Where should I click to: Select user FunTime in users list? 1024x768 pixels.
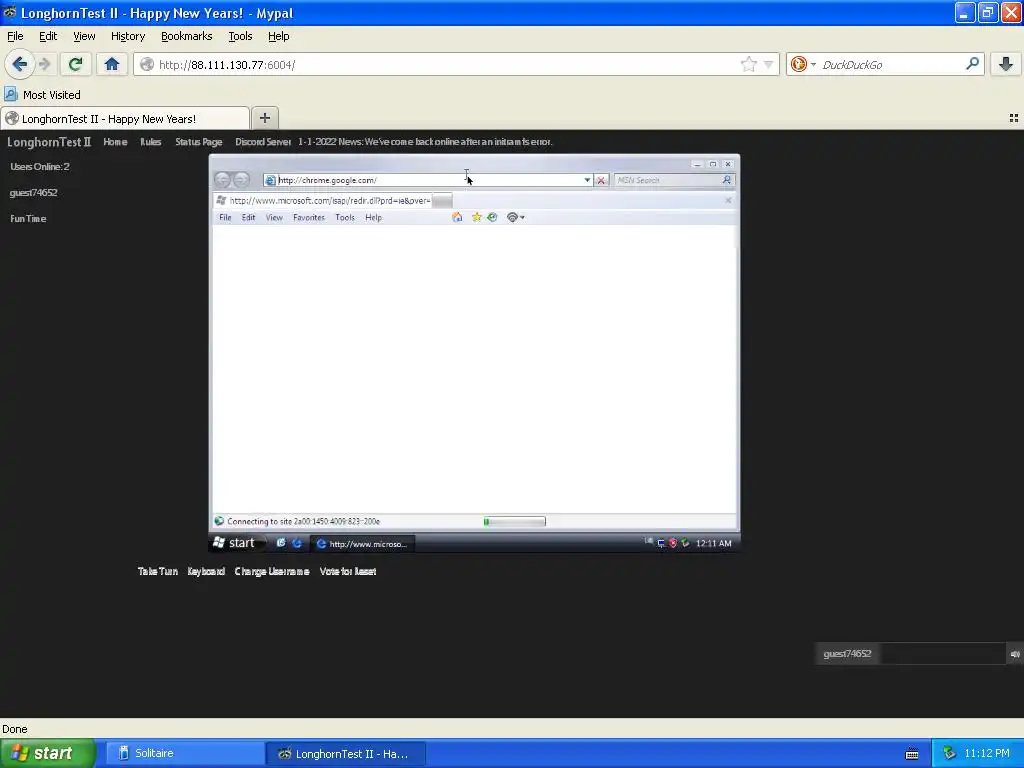point(28,219)
